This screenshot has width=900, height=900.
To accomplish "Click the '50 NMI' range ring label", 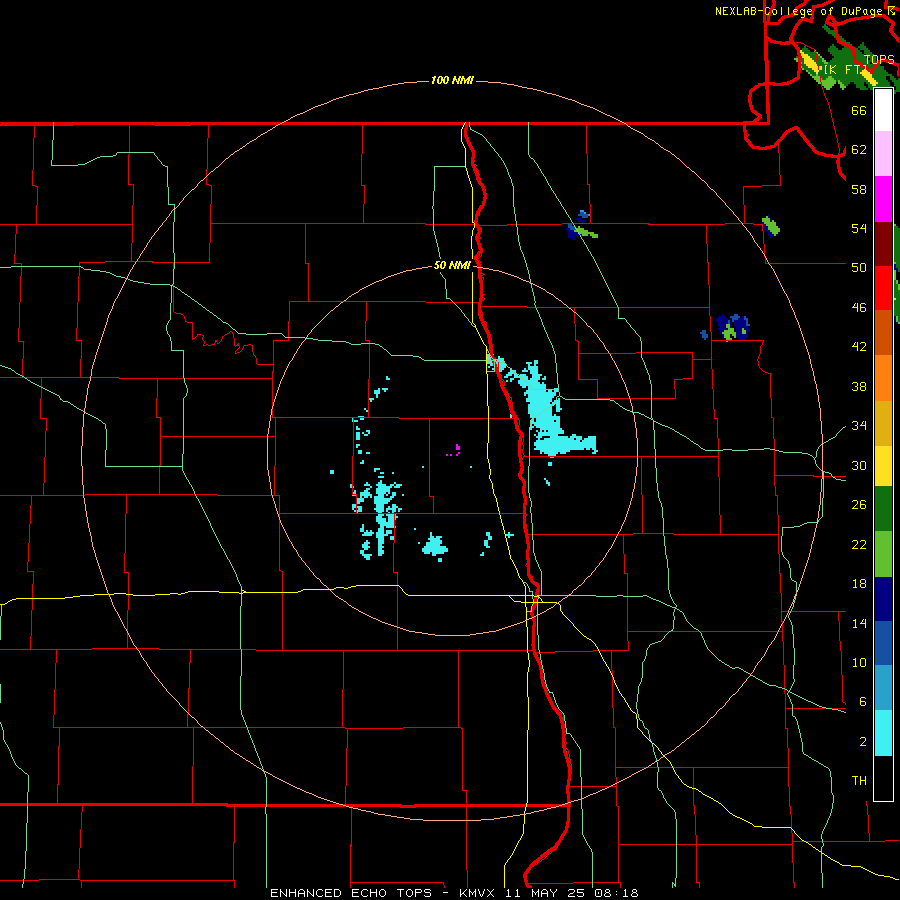I will pos(452,265).
